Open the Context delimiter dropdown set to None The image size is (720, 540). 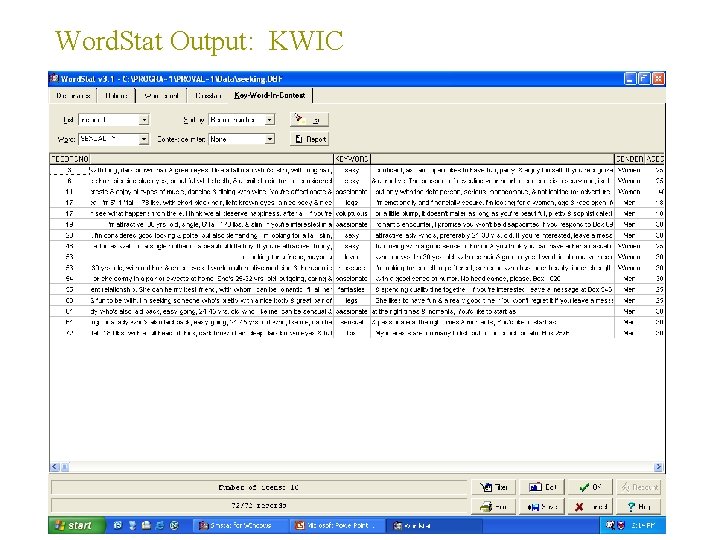[x=270, y=139]
